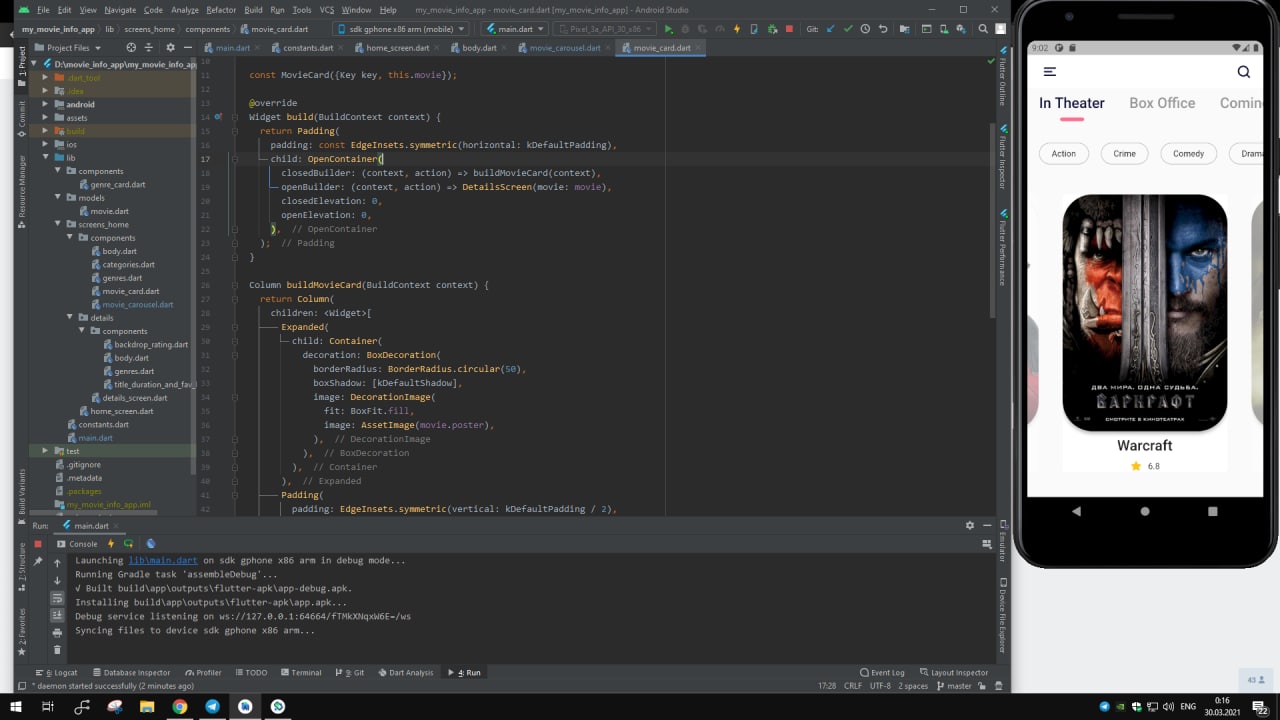Open the Dart Analysis tool window tab

[x=406, y=672]
